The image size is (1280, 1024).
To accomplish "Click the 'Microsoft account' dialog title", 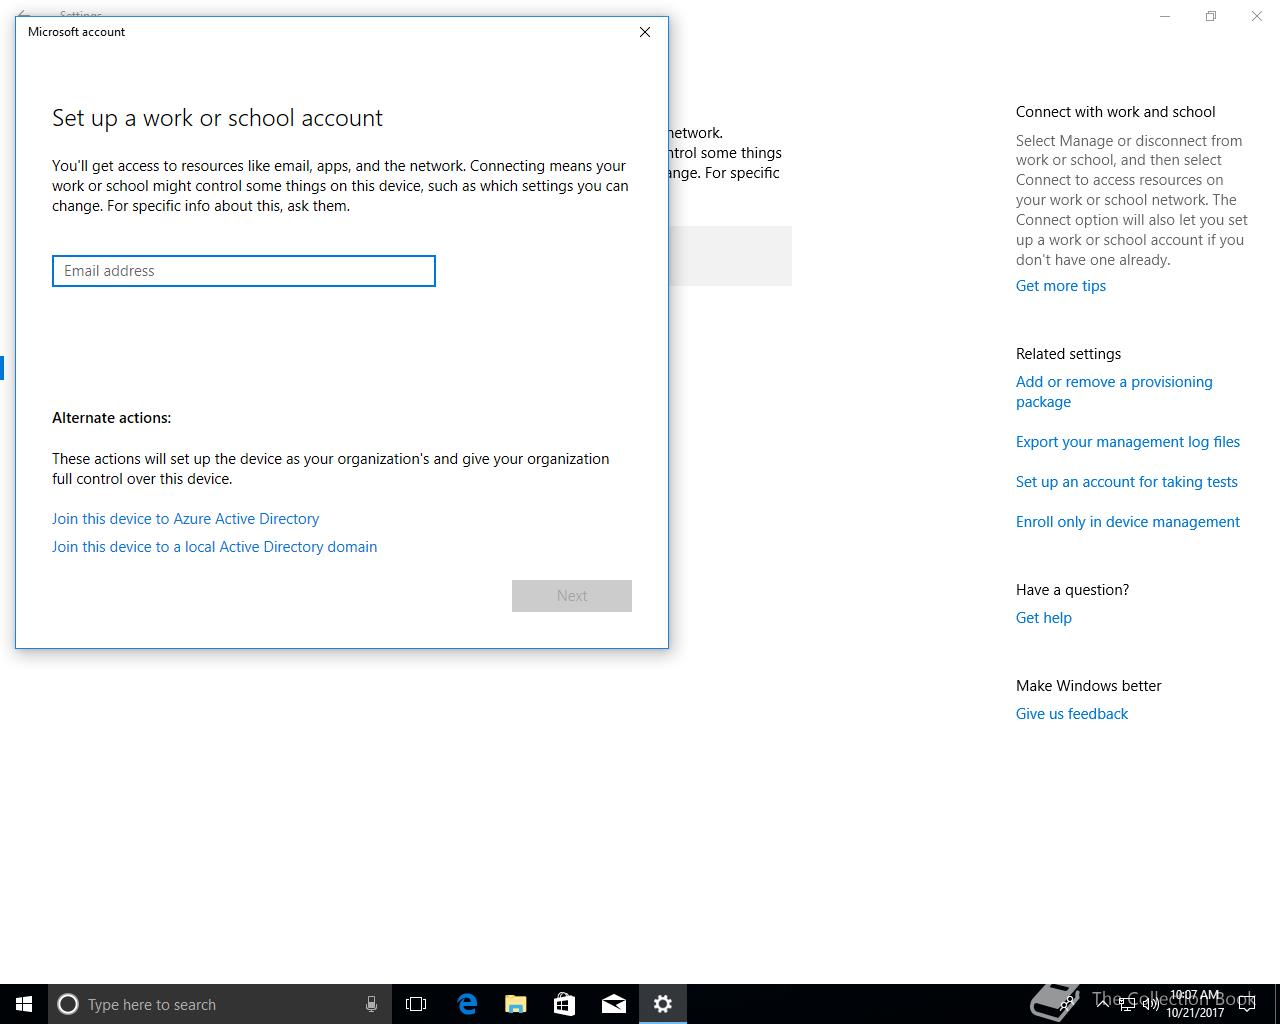I will click(77, 32).
